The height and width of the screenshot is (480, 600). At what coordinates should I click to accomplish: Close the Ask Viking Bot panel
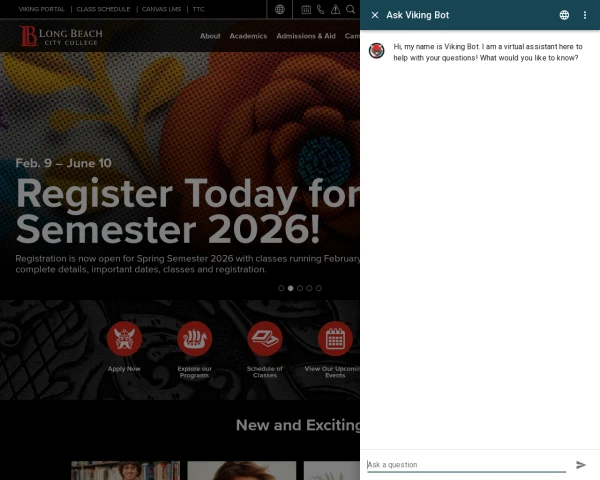point(375,15)
